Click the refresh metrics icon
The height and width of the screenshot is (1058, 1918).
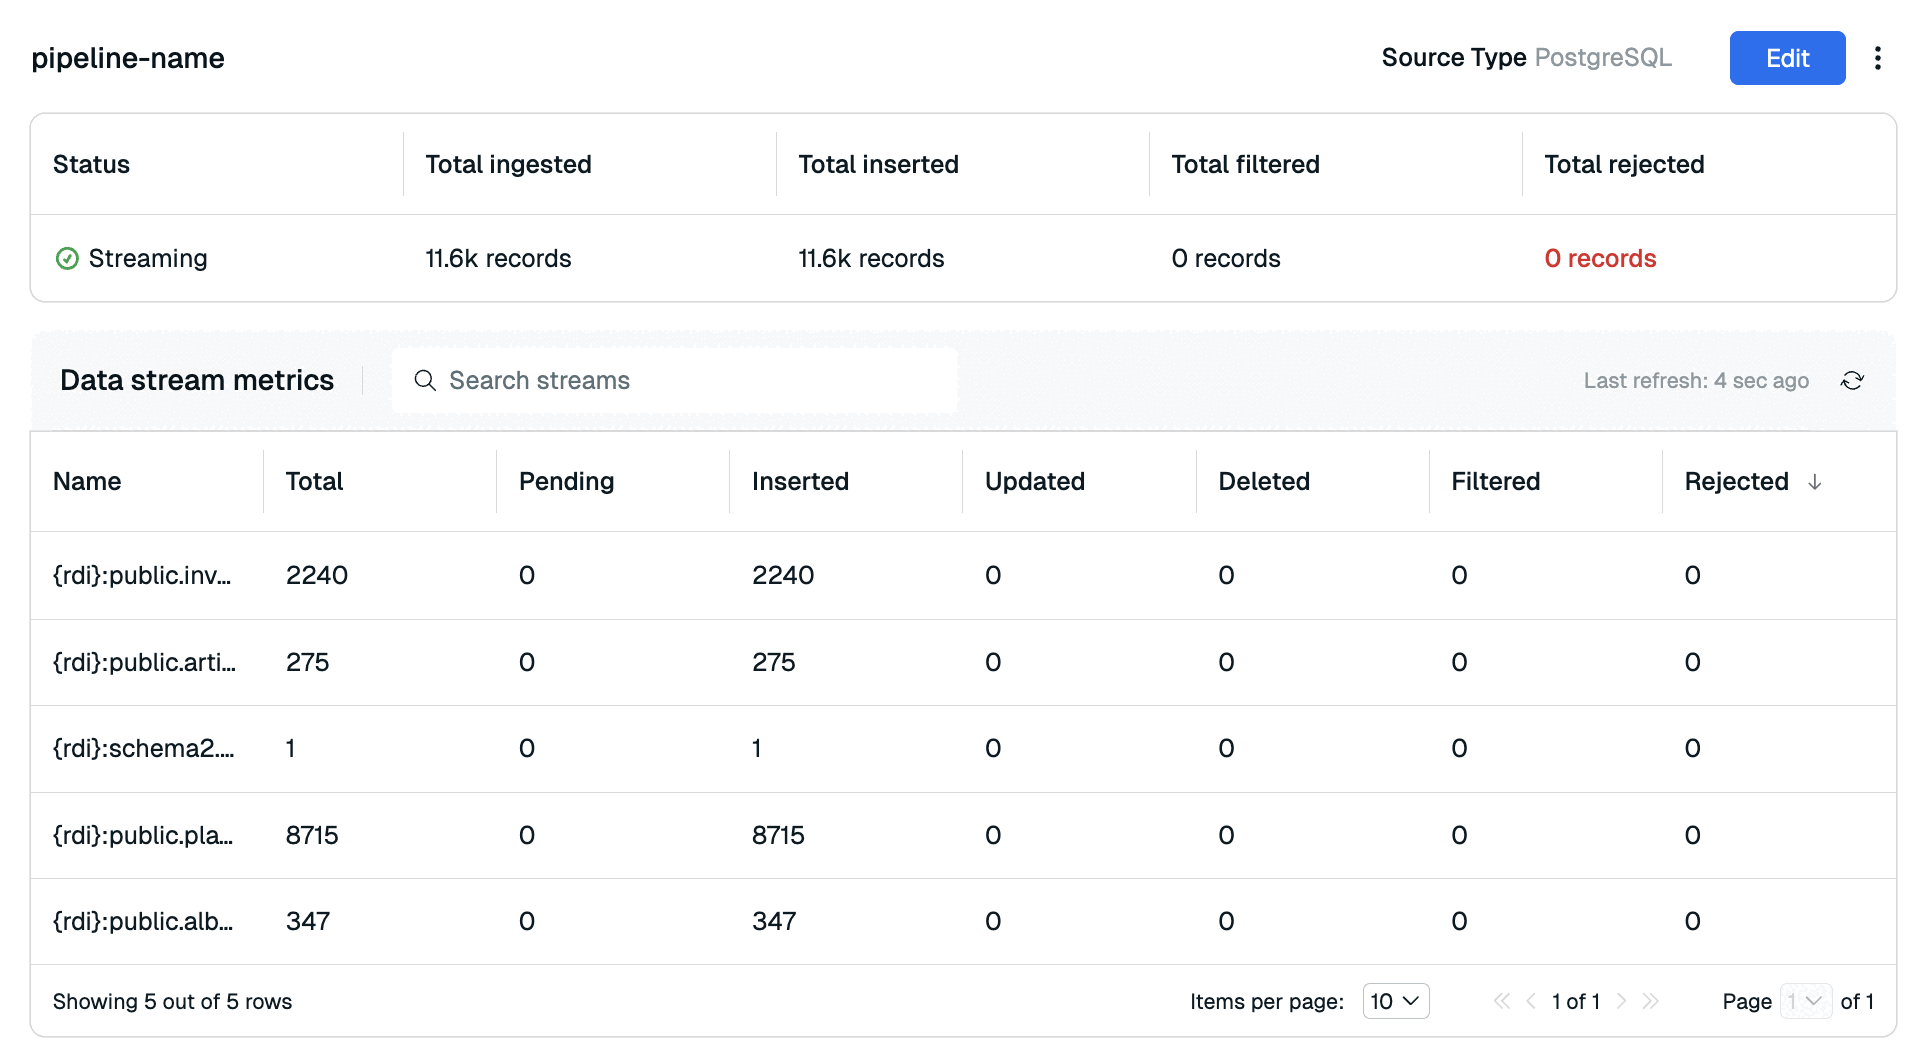1852,381
